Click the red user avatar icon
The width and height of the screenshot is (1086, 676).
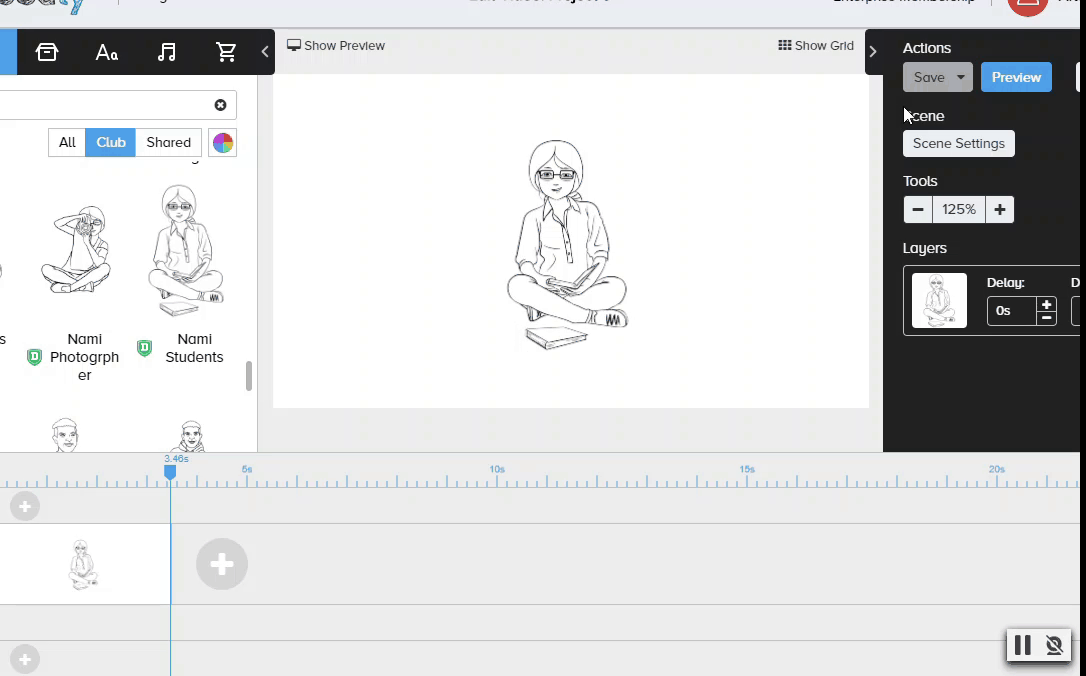click(1028, 6)
